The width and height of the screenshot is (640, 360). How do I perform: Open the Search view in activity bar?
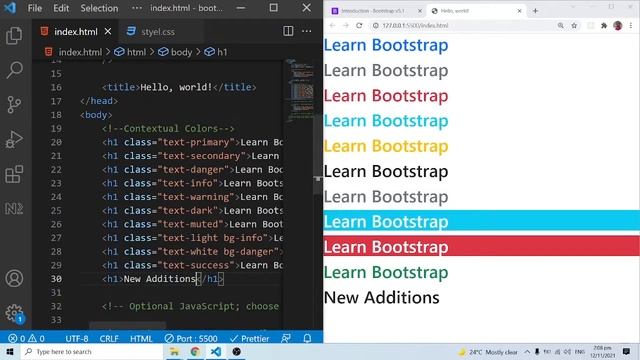(x=14, y=70)
